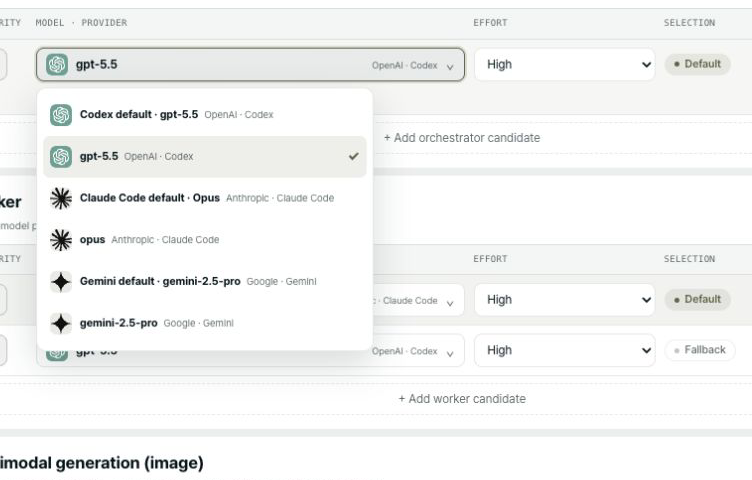The width and height of the screenshot is (752, 480).
Task: Click the OpenAI logo in the orchestrator model selector
Action: tap(57, 65)
